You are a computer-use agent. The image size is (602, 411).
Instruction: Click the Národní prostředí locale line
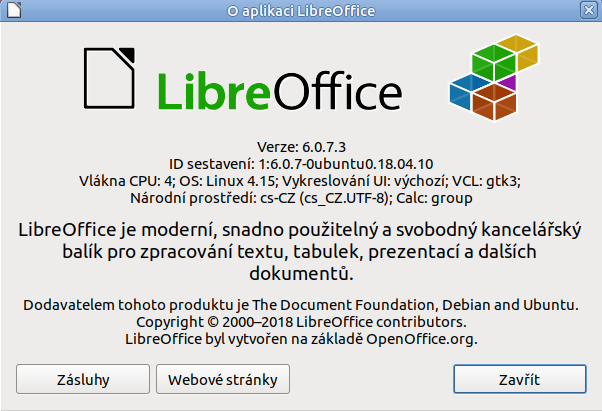click(x=300, y=199)
